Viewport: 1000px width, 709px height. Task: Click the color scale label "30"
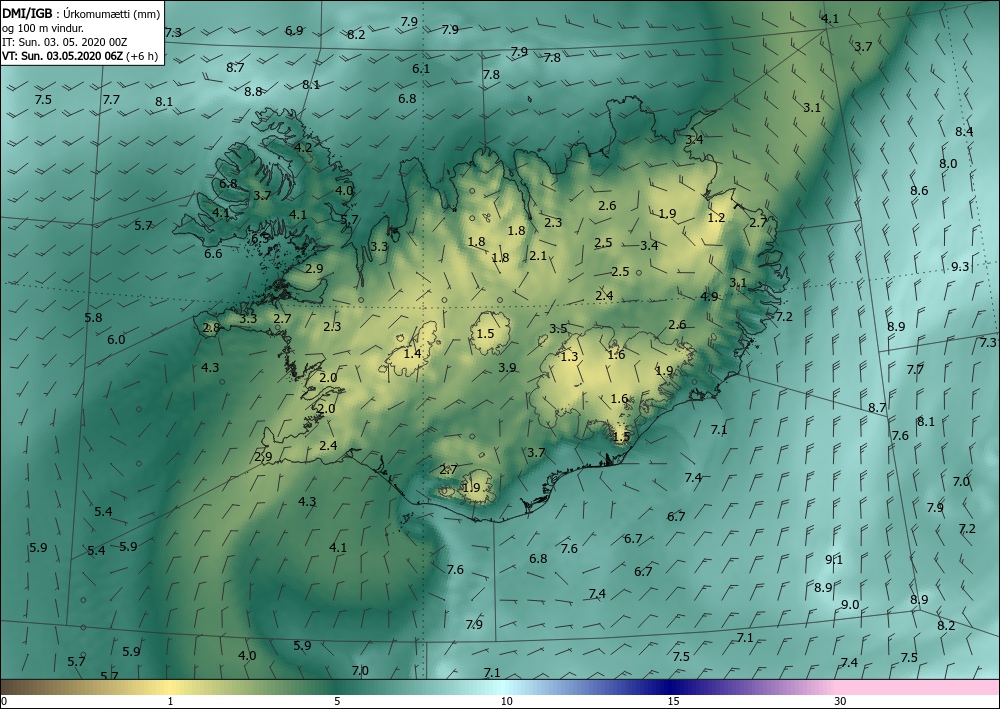[841, 701]
